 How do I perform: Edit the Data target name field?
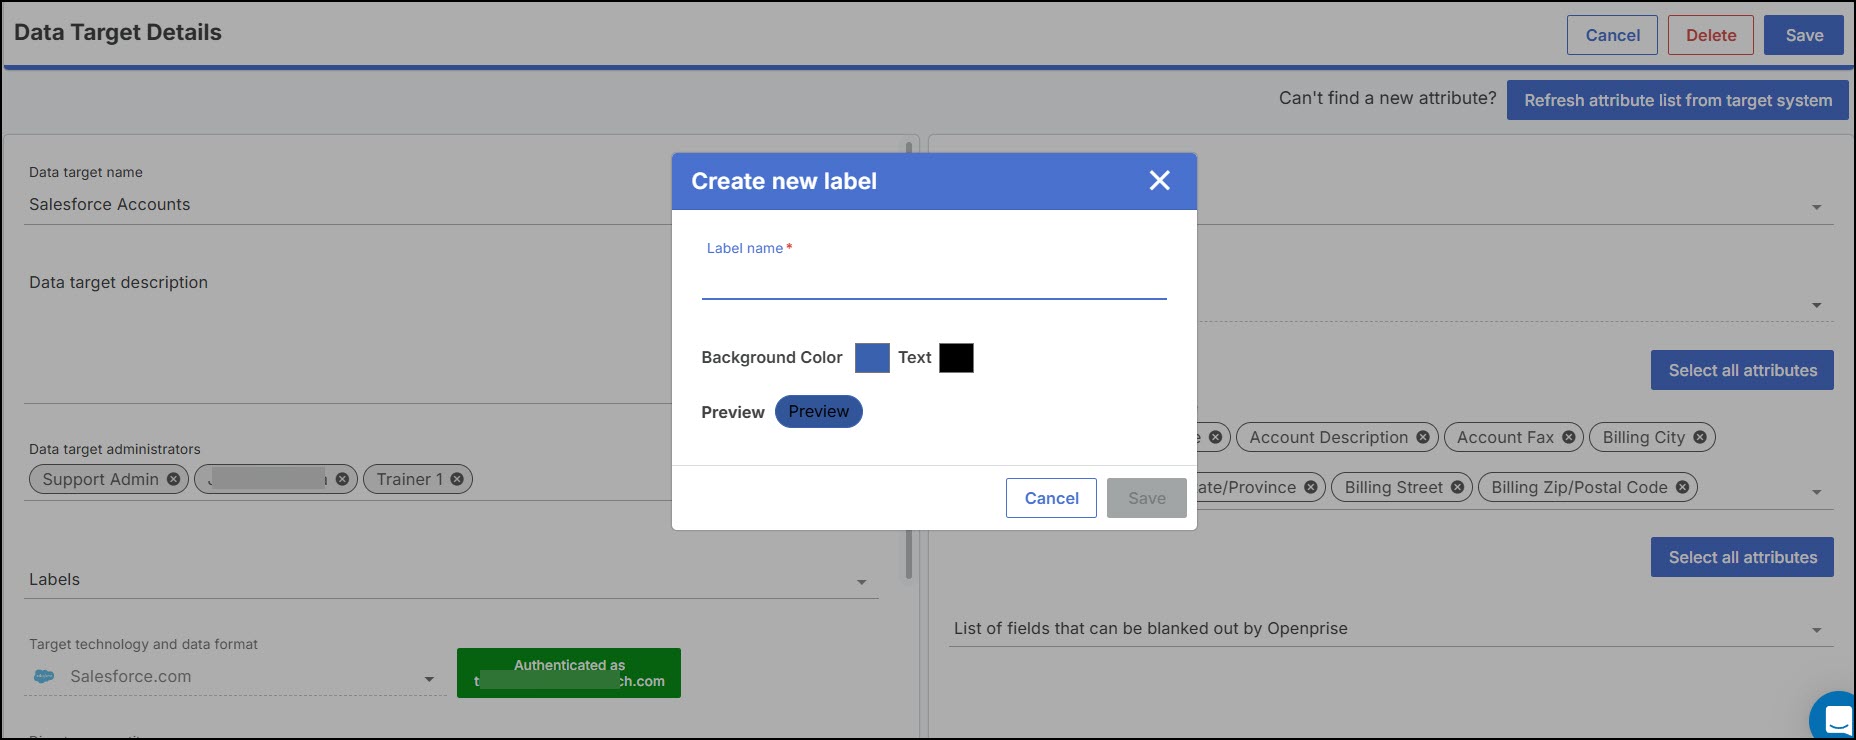click(350, 204)
